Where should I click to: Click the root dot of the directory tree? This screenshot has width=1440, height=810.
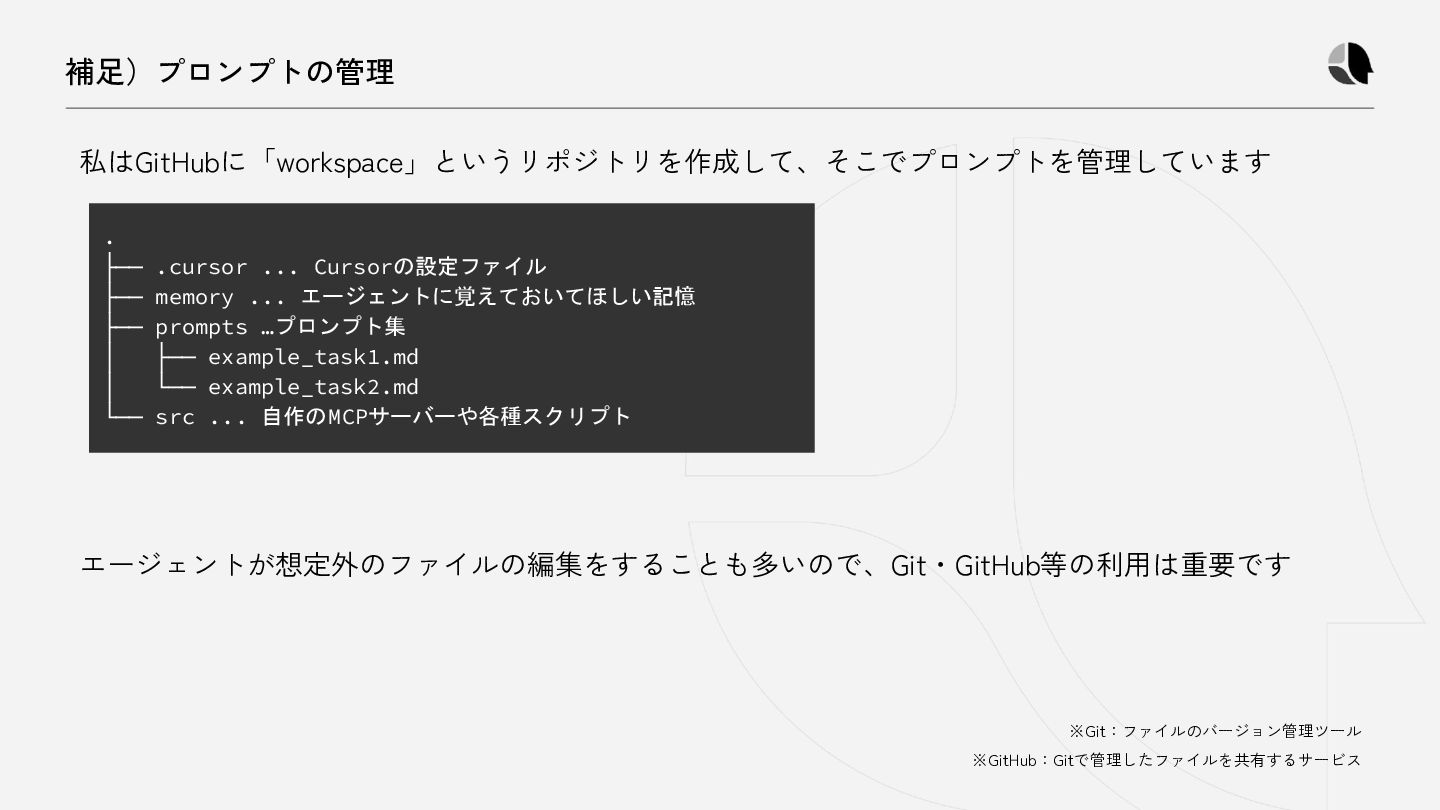click(x=109, y=241)
